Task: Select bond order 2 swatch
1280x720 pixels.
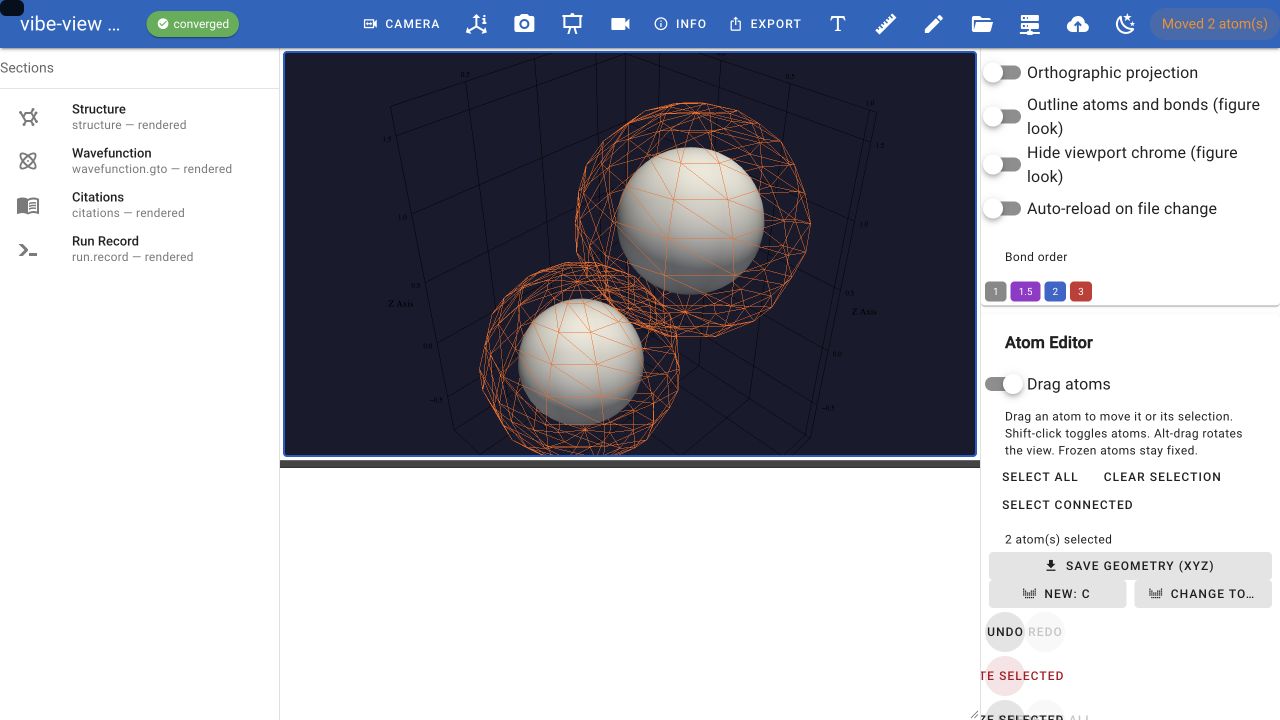Action: [1054, 291]
